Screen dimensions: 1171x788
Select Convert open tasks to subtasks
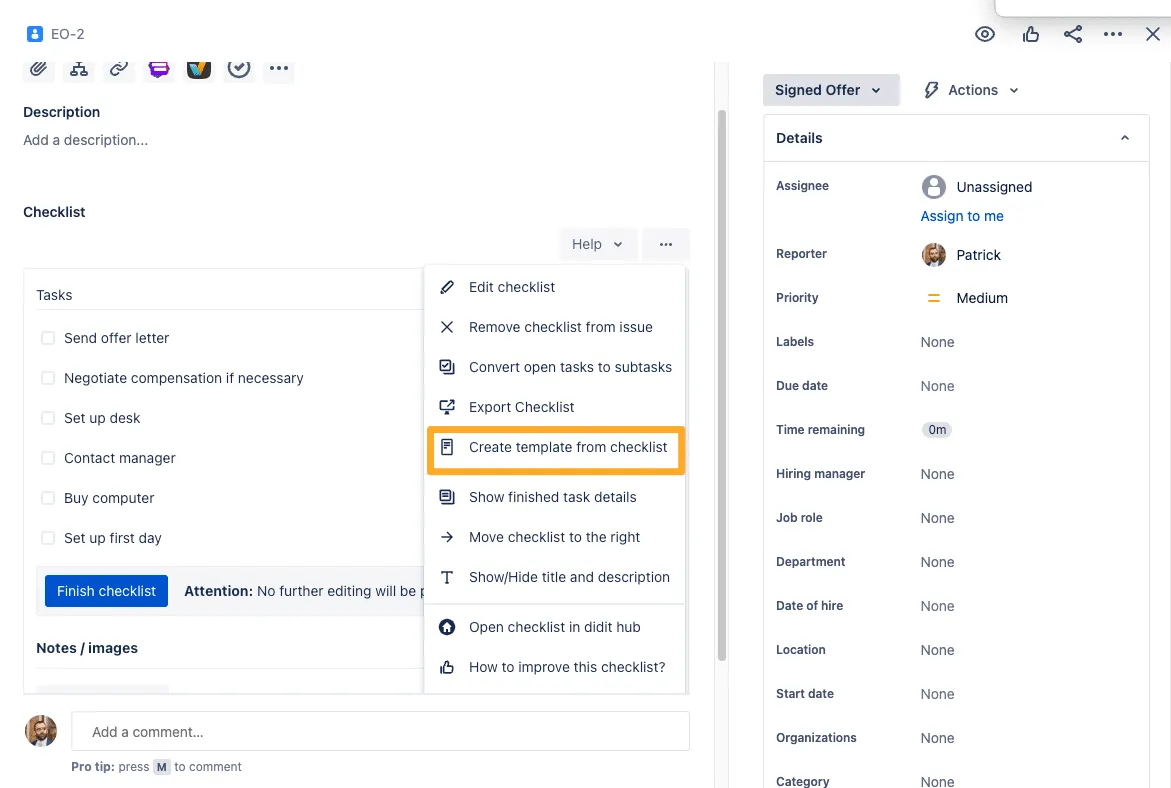pos(555,367)
